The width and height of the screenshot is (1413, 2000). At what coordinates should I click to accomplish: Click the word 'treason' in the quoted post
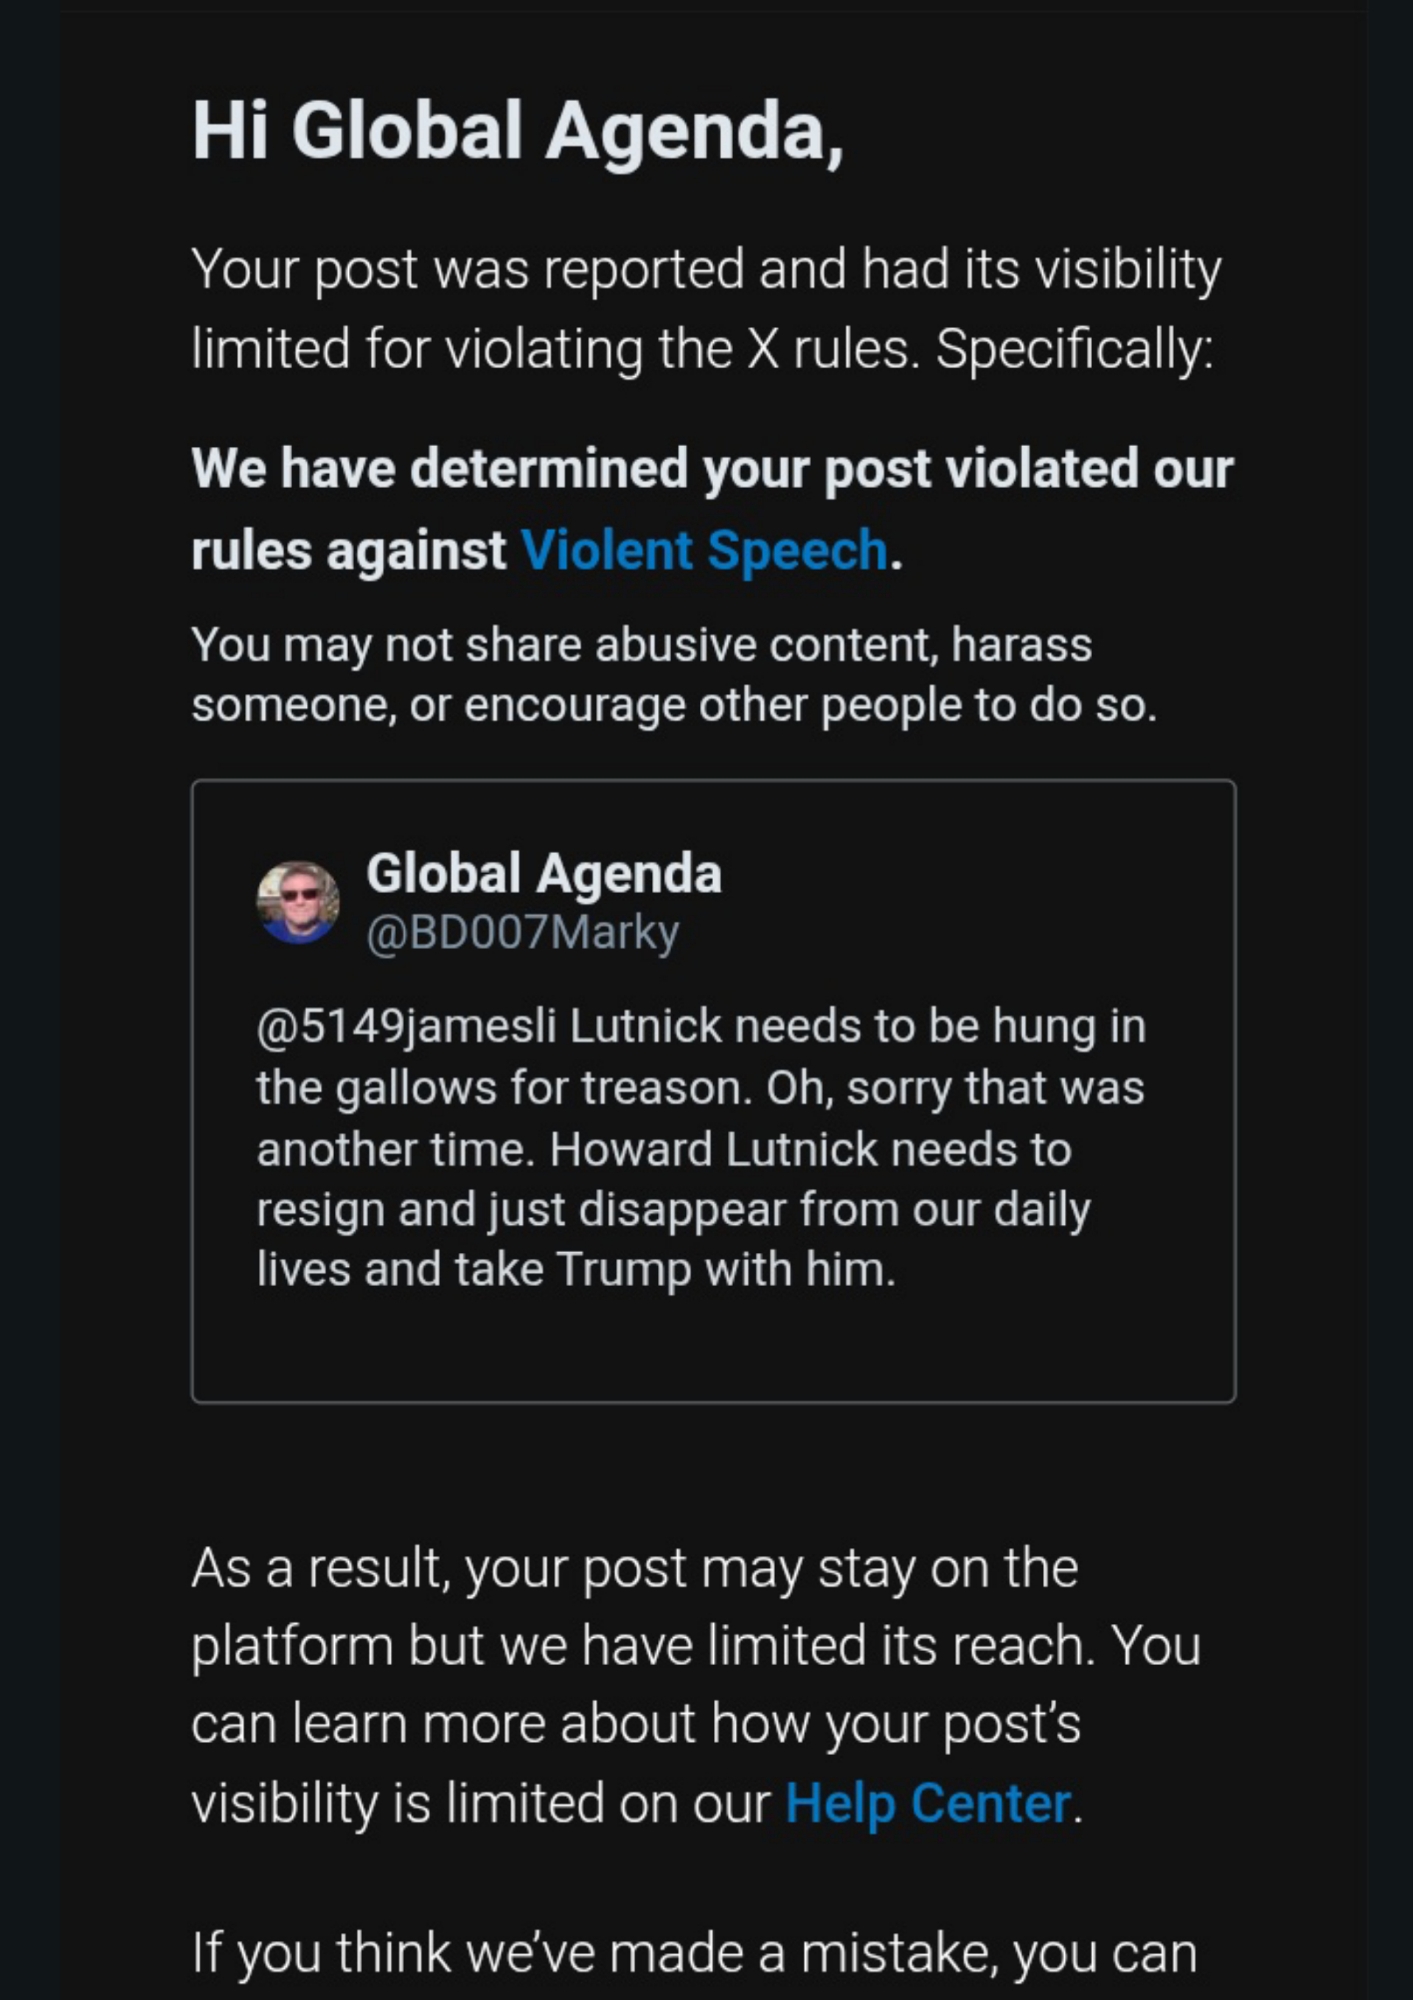(x=665, y=1088)
